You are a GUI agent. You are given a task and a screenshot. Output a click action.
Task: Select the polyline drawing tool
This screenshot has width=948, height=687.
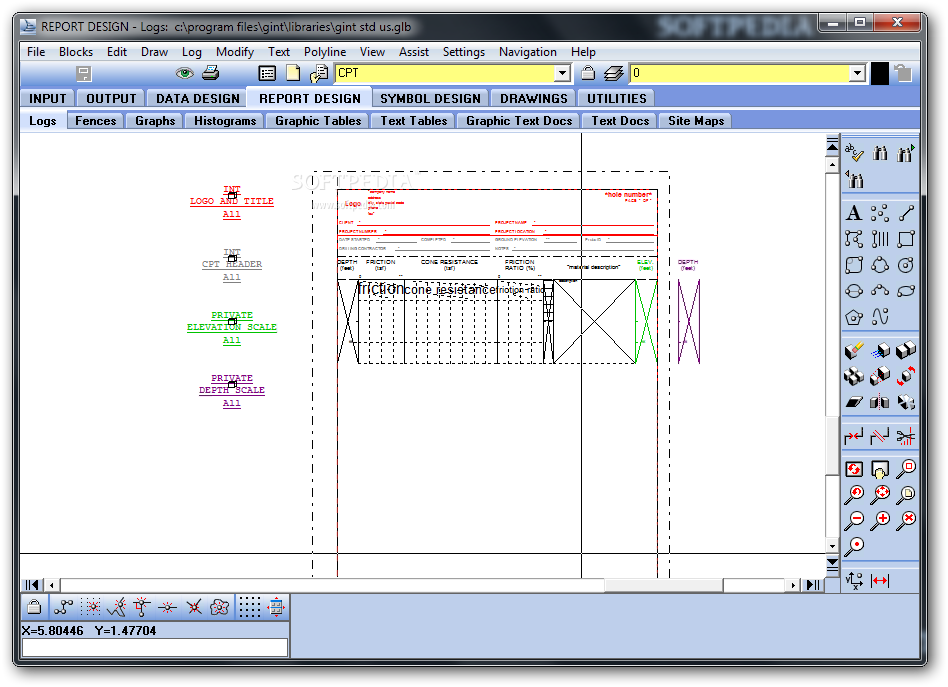pyautogui.click(x=854, y=239)
